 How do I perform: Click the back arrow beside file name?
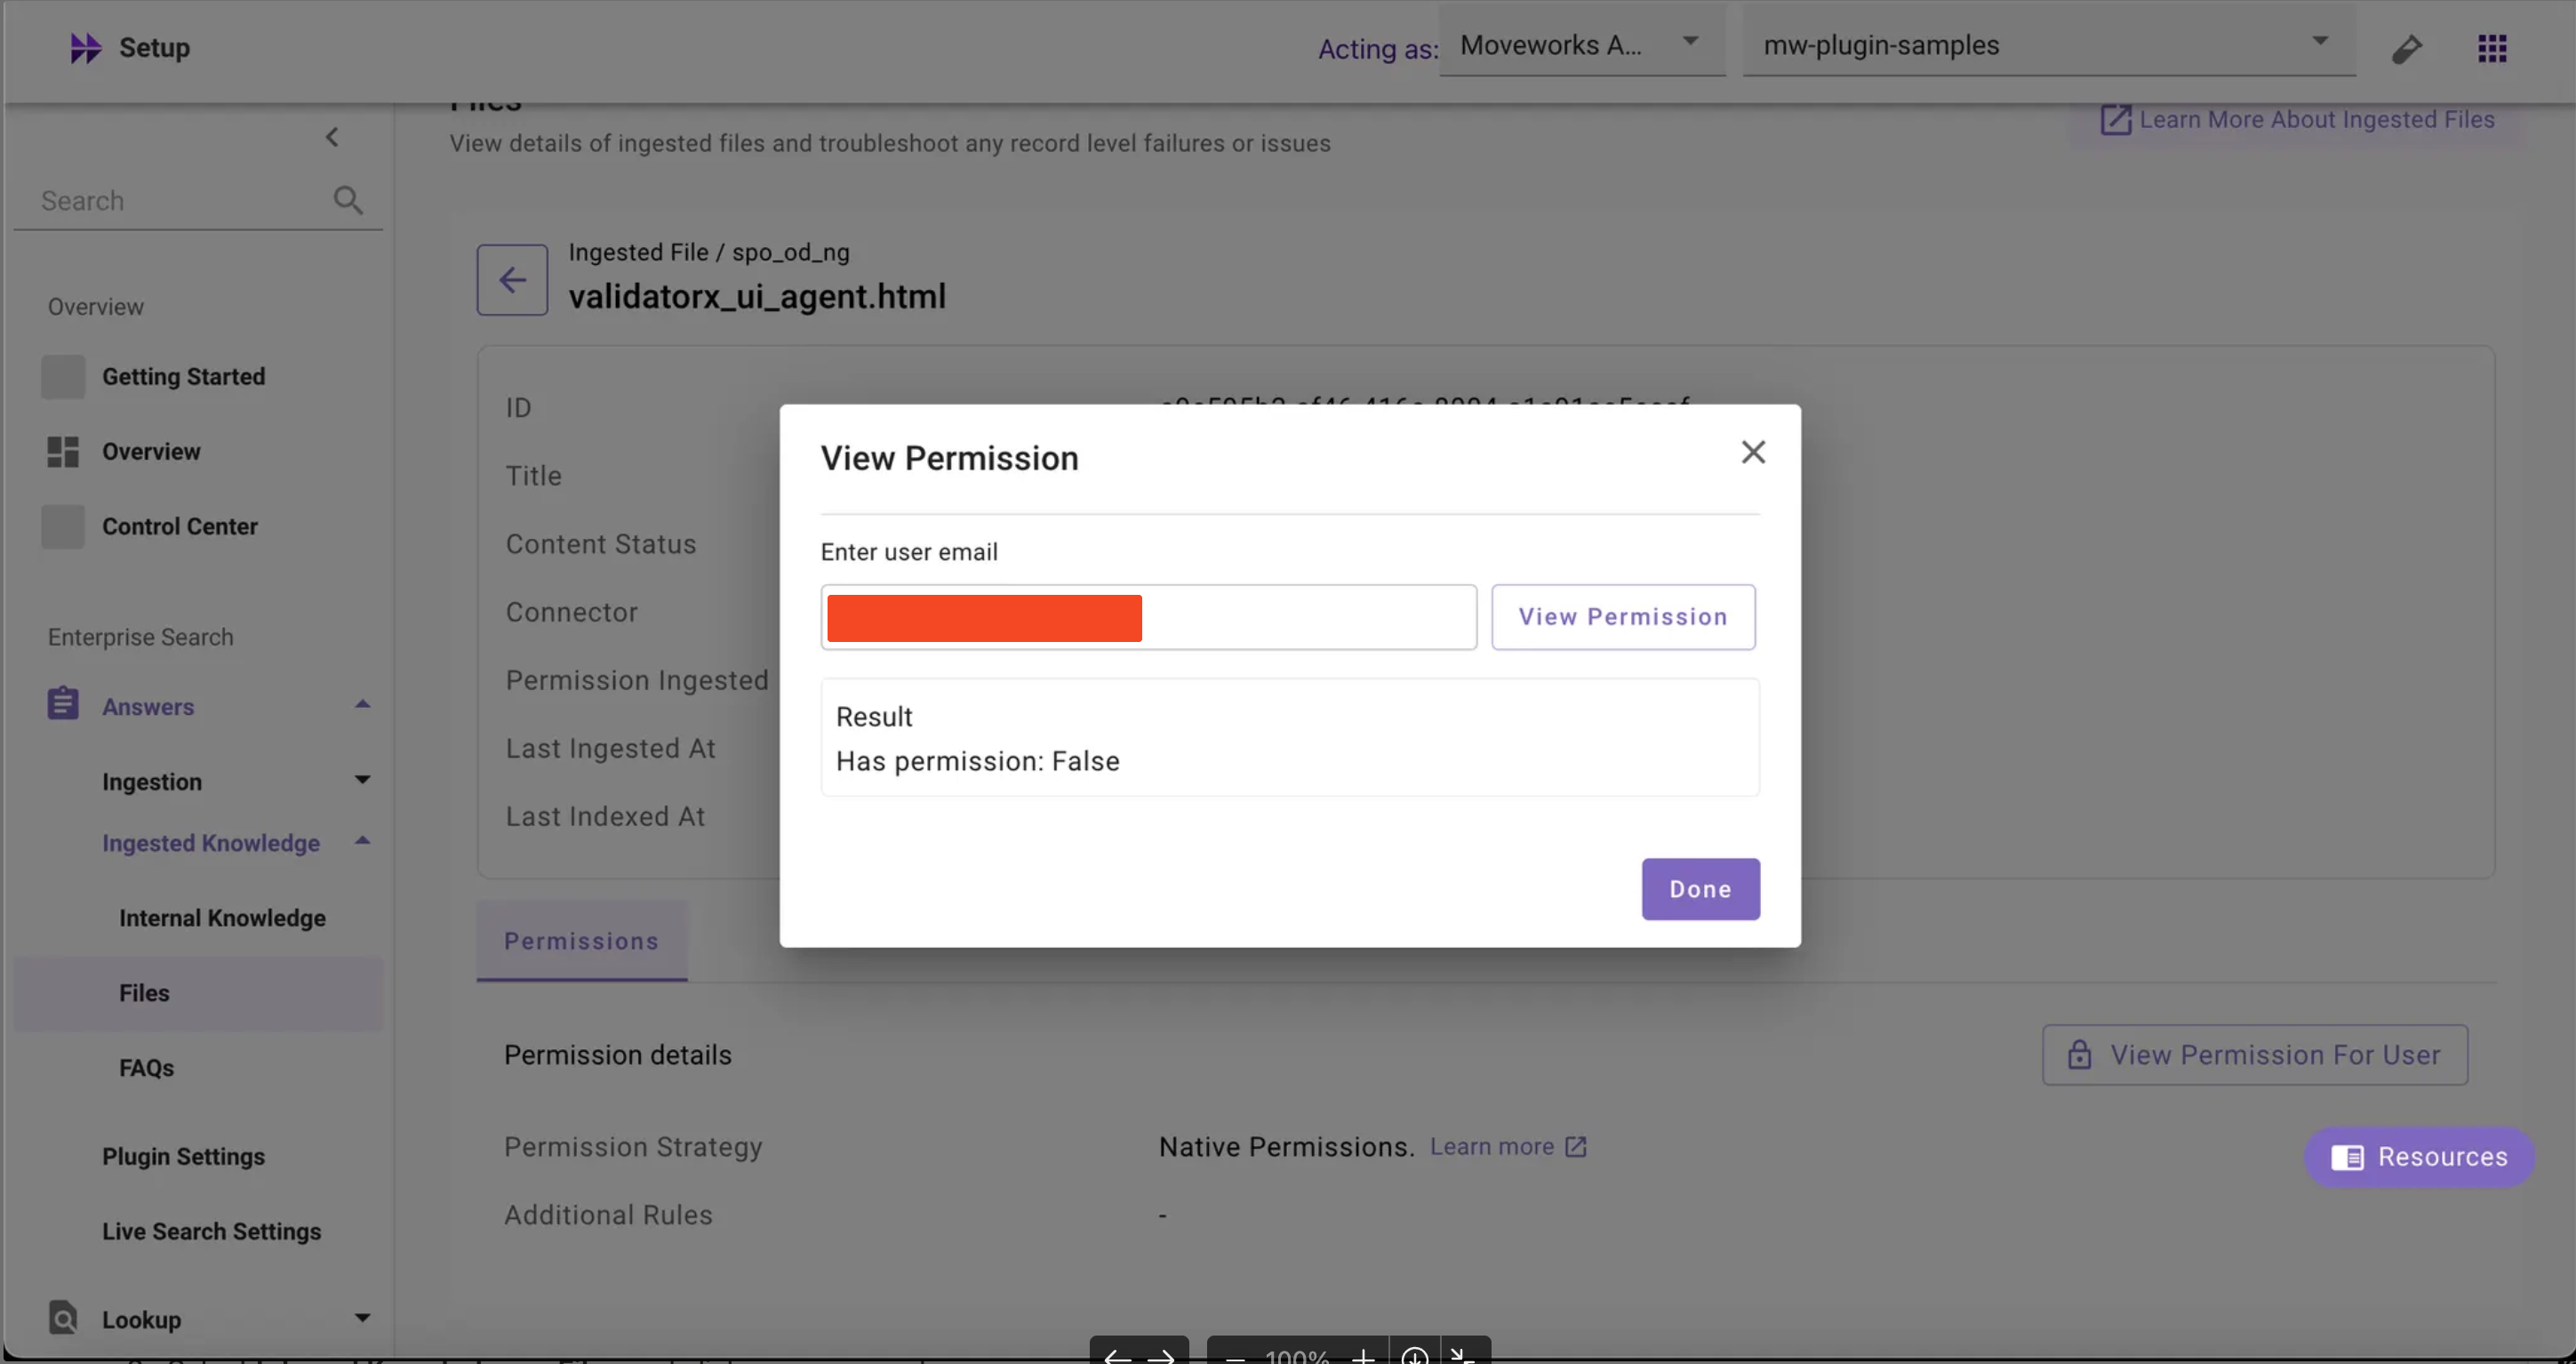click(512, 280)
